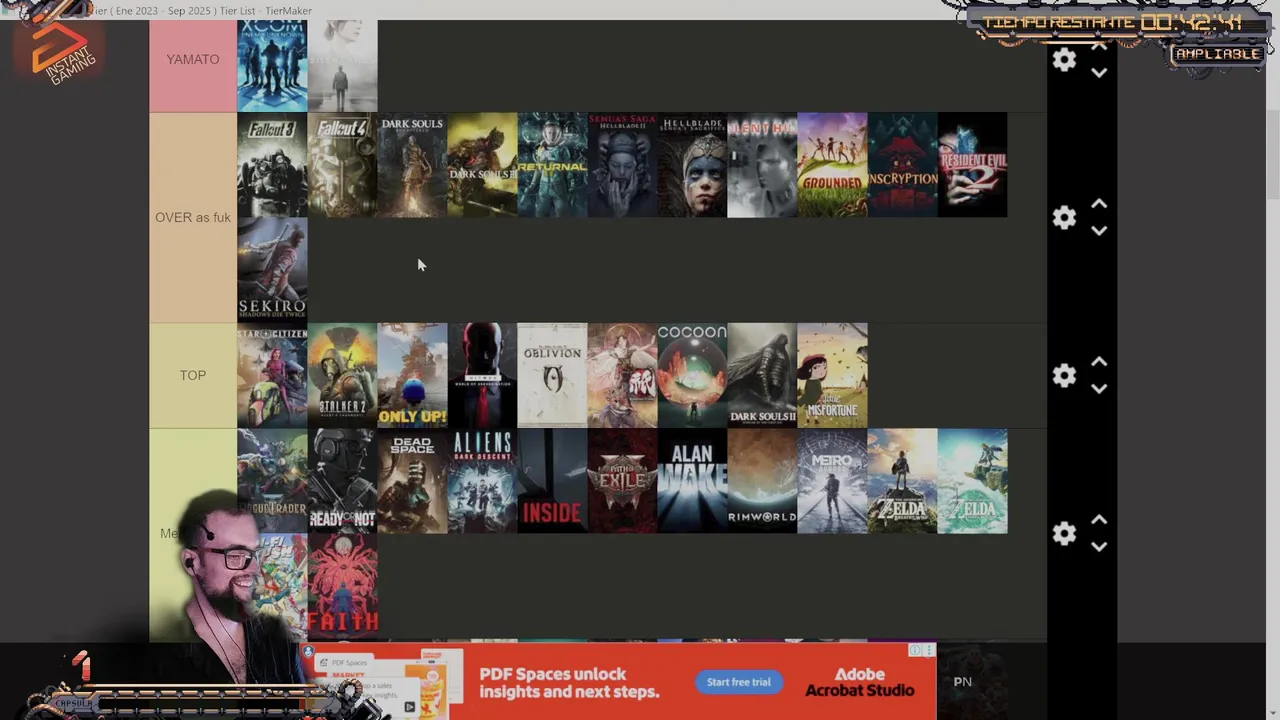Select Zelda Breath of the Wild cover

click(x=902, y=481)
